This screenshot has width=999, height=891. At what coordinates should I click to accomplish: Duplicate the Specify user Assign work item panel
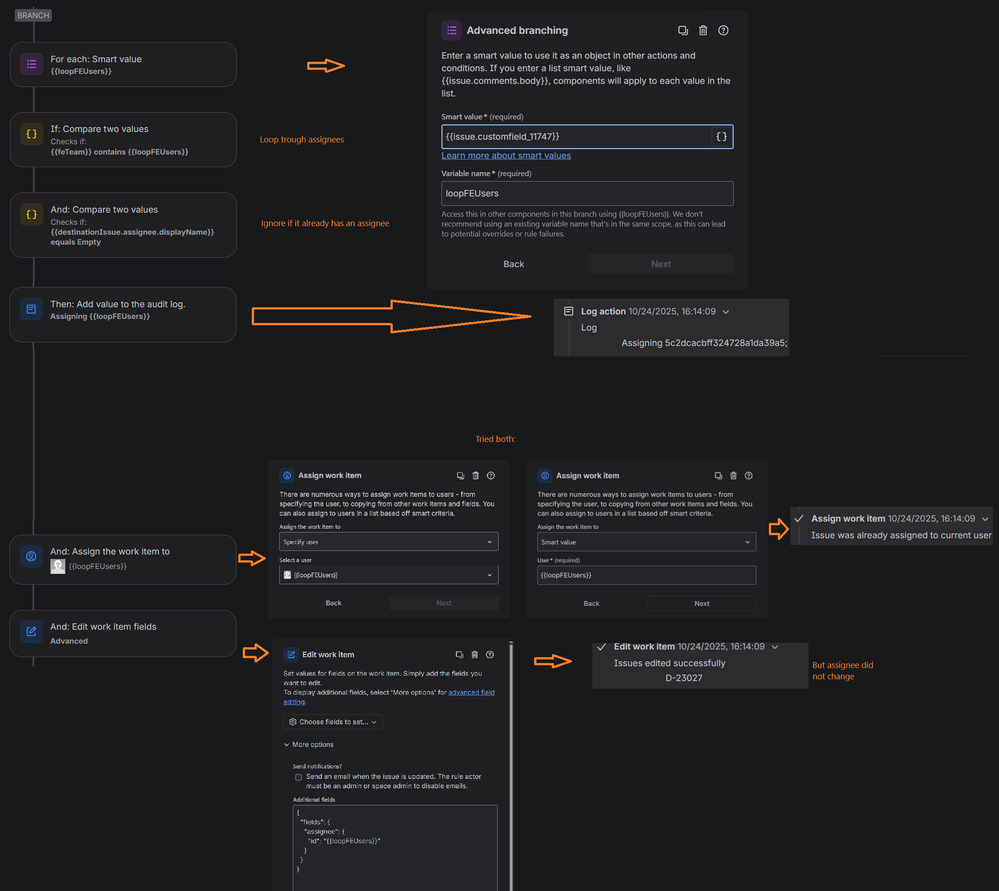pyautogui.click(x=461, y=475)
